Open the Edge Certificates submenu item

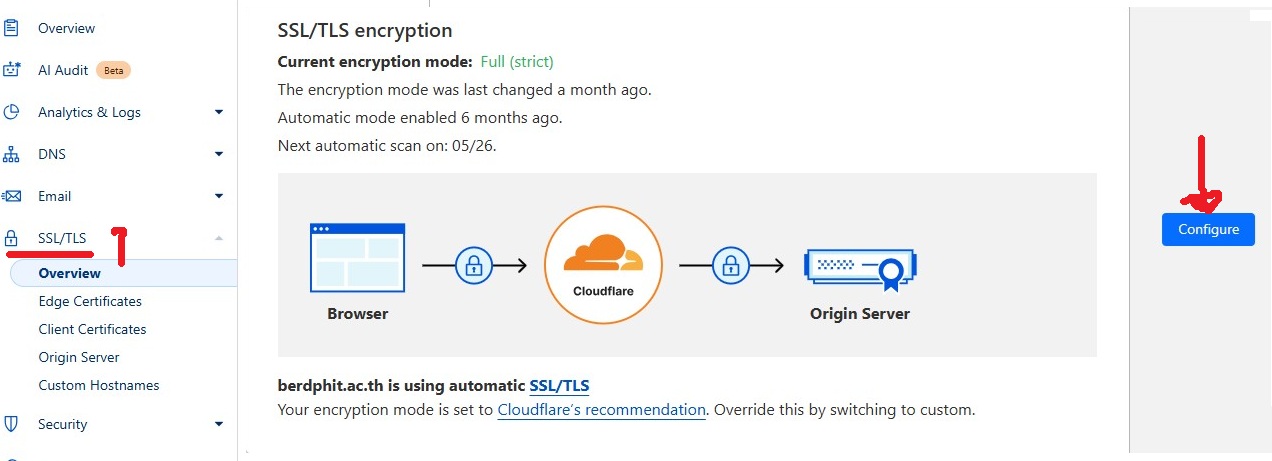click(90, 301)
